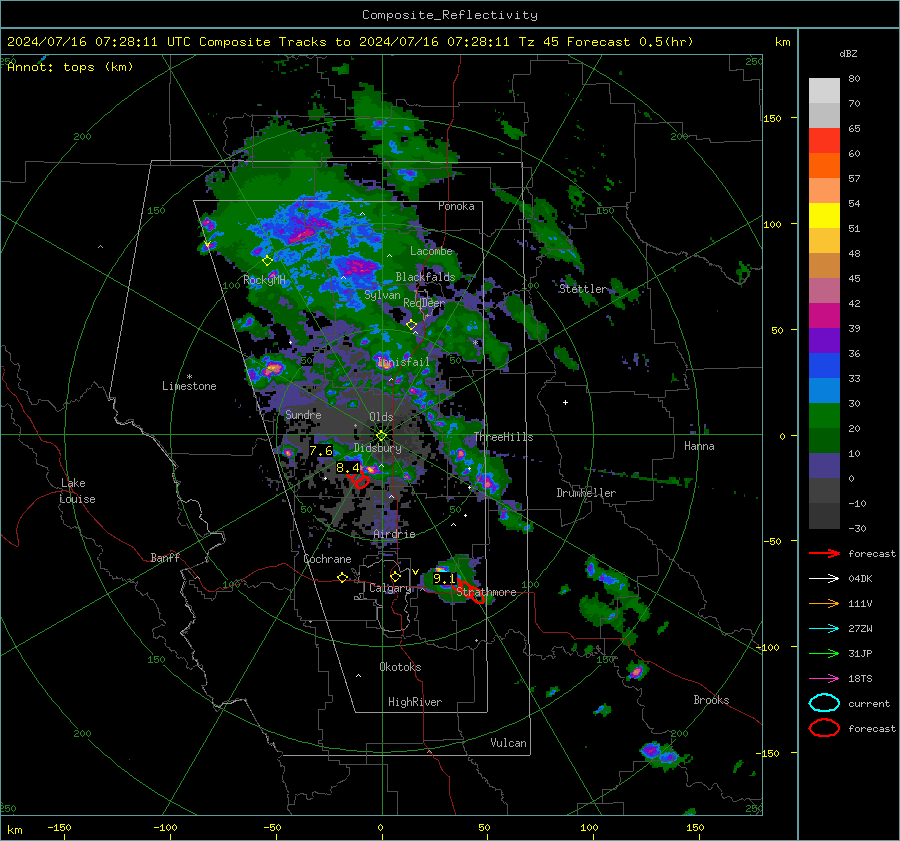The height and width of the screenshot is (841, 900).
Task: Click the Vulcan town label
Action: point(509,743)
